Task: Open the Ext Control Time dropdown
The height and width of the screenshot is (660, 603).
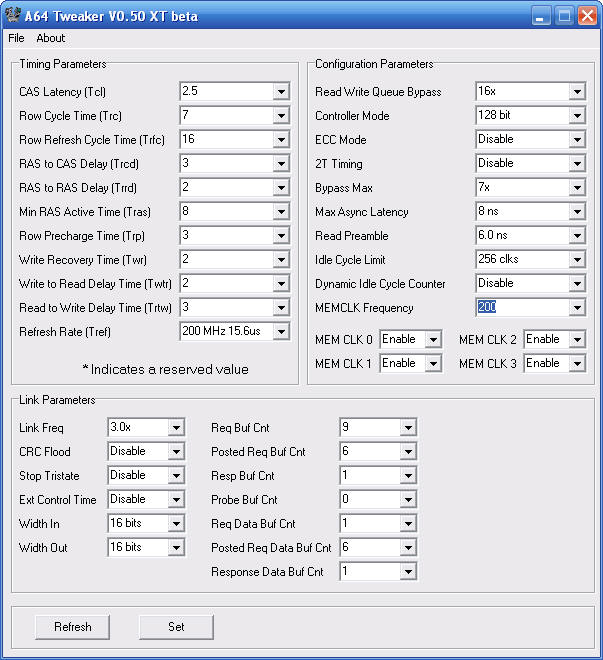Action: 176,500
